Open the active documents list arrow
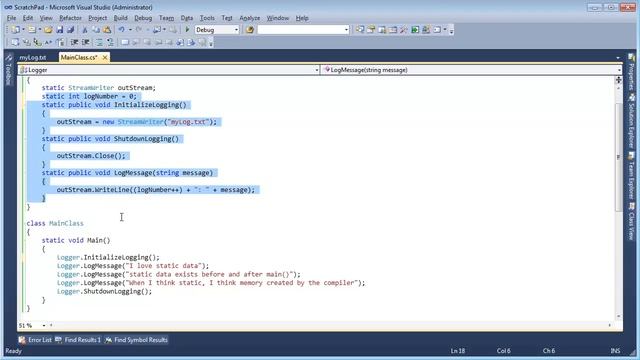The height and width of the screenshot is (360, 640). coord(618,58)
